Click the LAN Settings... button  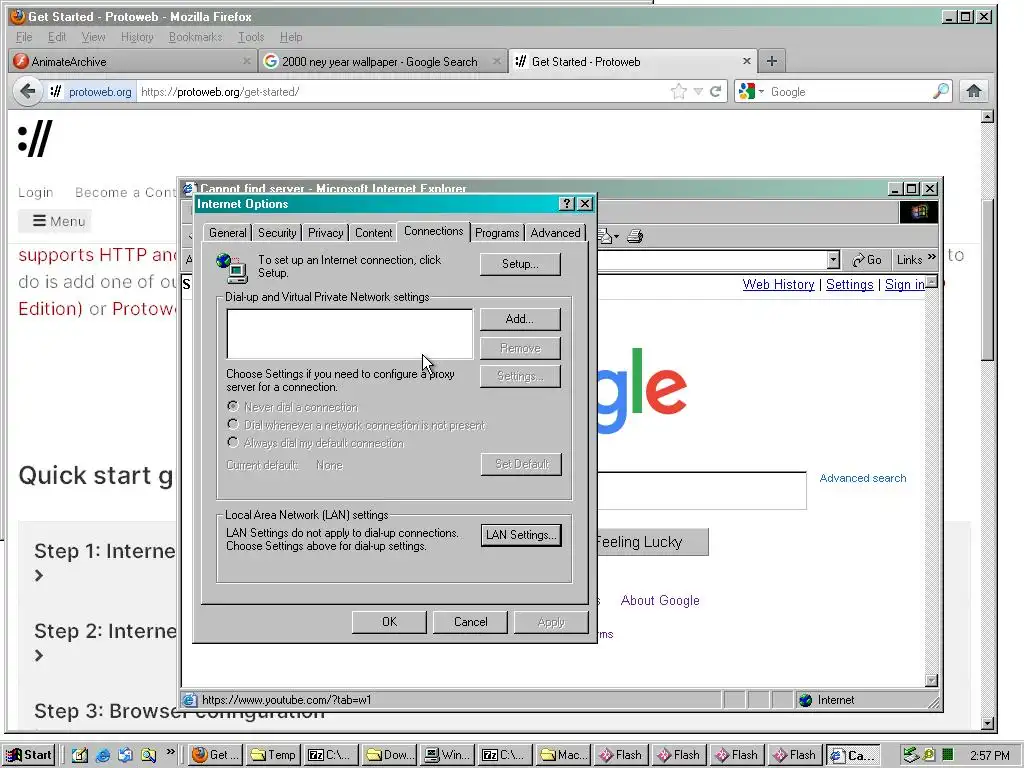520,535
